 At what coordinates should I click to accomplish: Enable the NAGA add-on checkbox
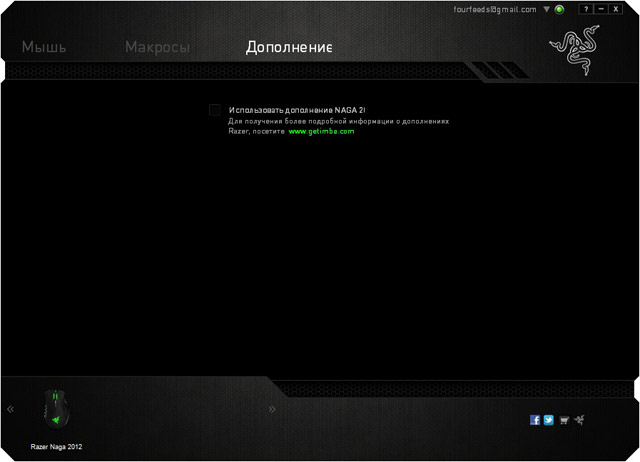point(215,110)
